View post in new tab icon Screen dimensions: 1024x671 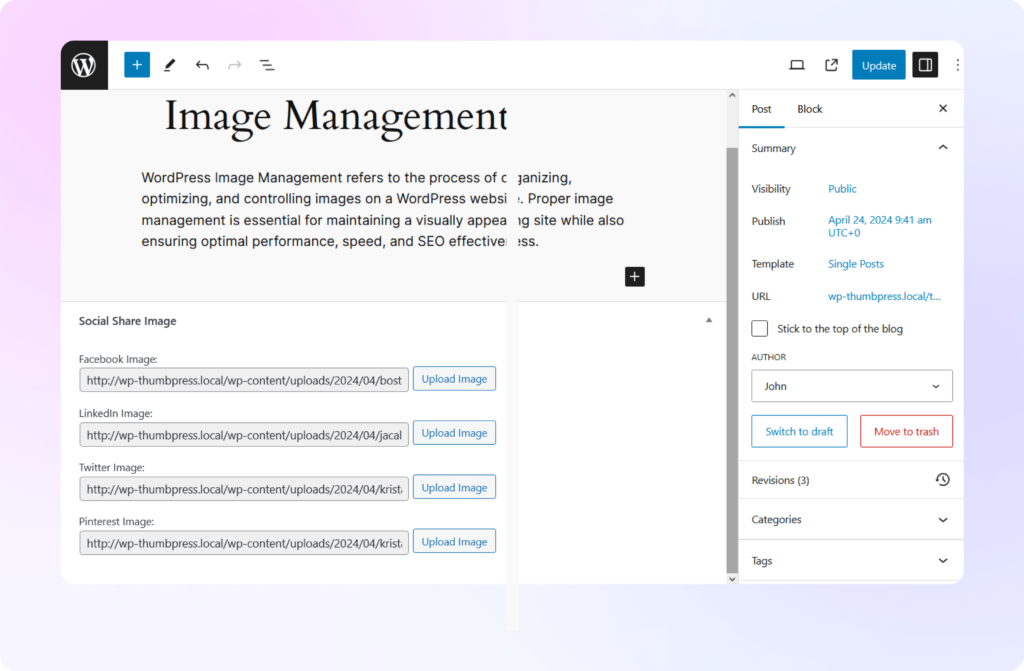pos(831,65)
